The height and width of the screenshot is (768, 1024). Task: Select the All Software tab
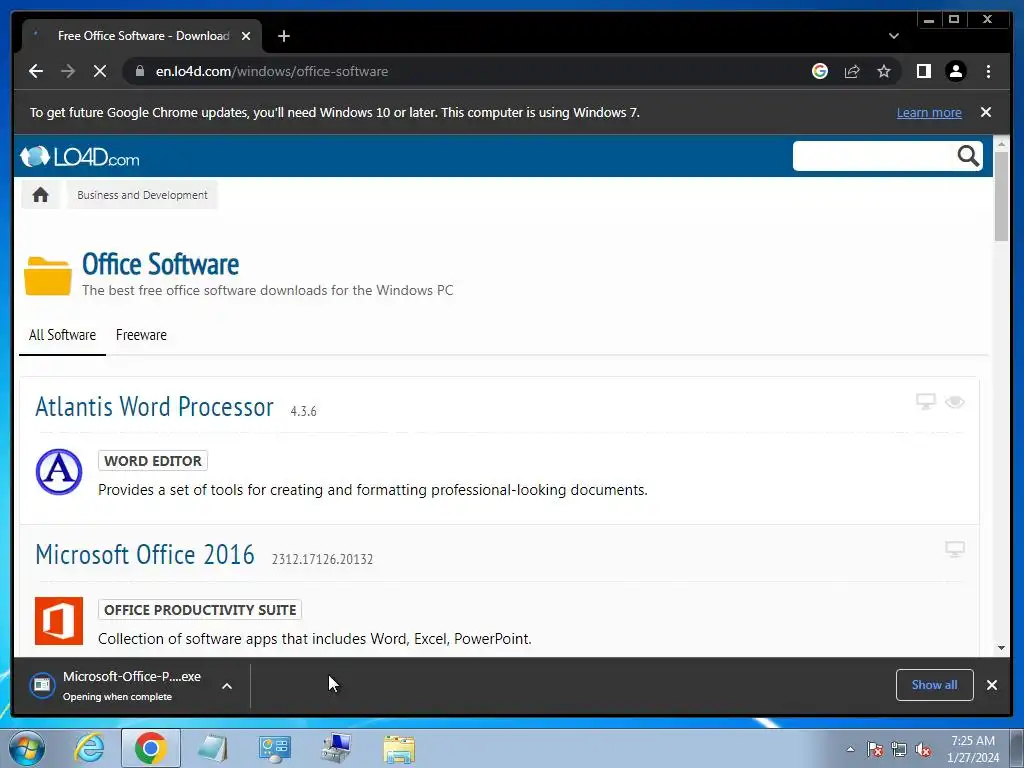pyautogui.click(x=62, y=335)
